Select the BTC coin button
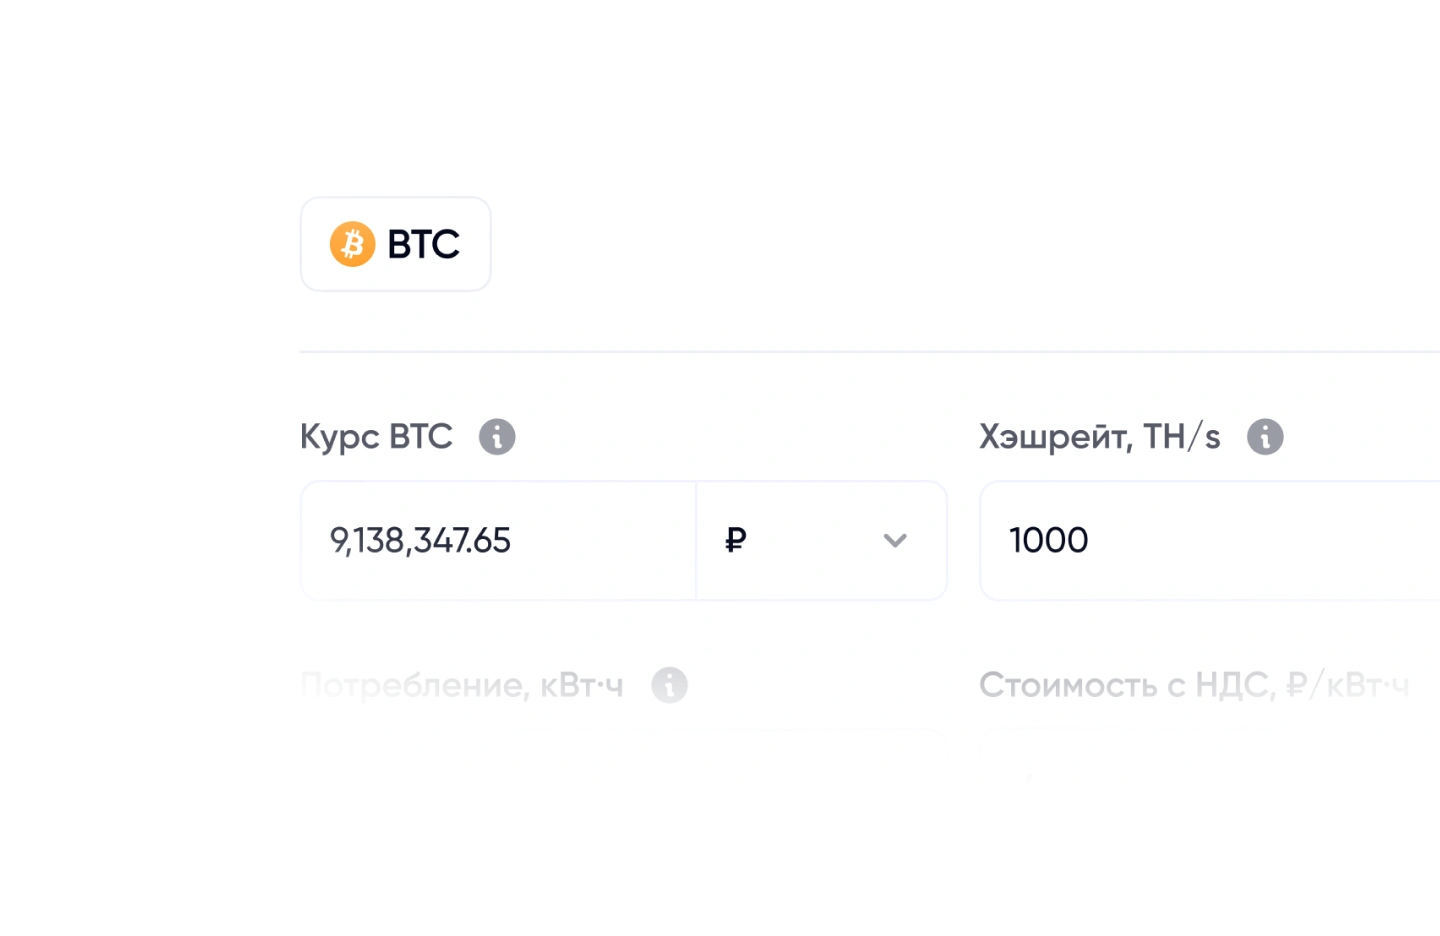The height and width of the screenshot is (936, 1440). [396, 244]
